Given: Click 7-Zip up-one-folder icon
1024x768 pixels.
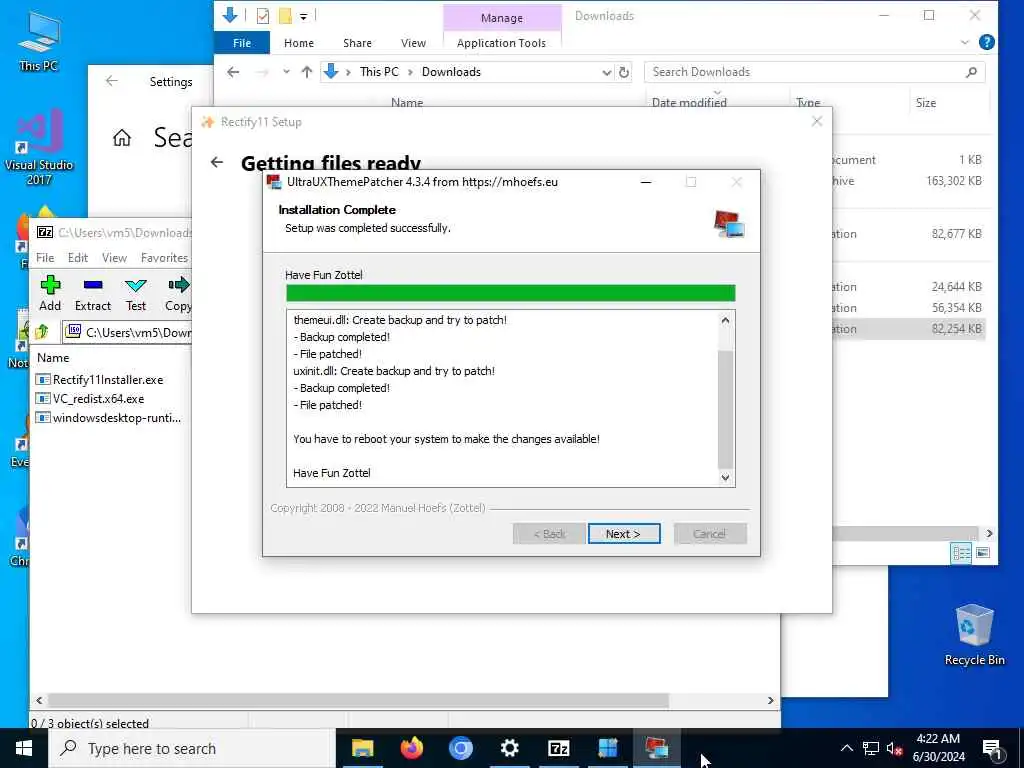Looking at the screenshot, I should pos(42,332).
